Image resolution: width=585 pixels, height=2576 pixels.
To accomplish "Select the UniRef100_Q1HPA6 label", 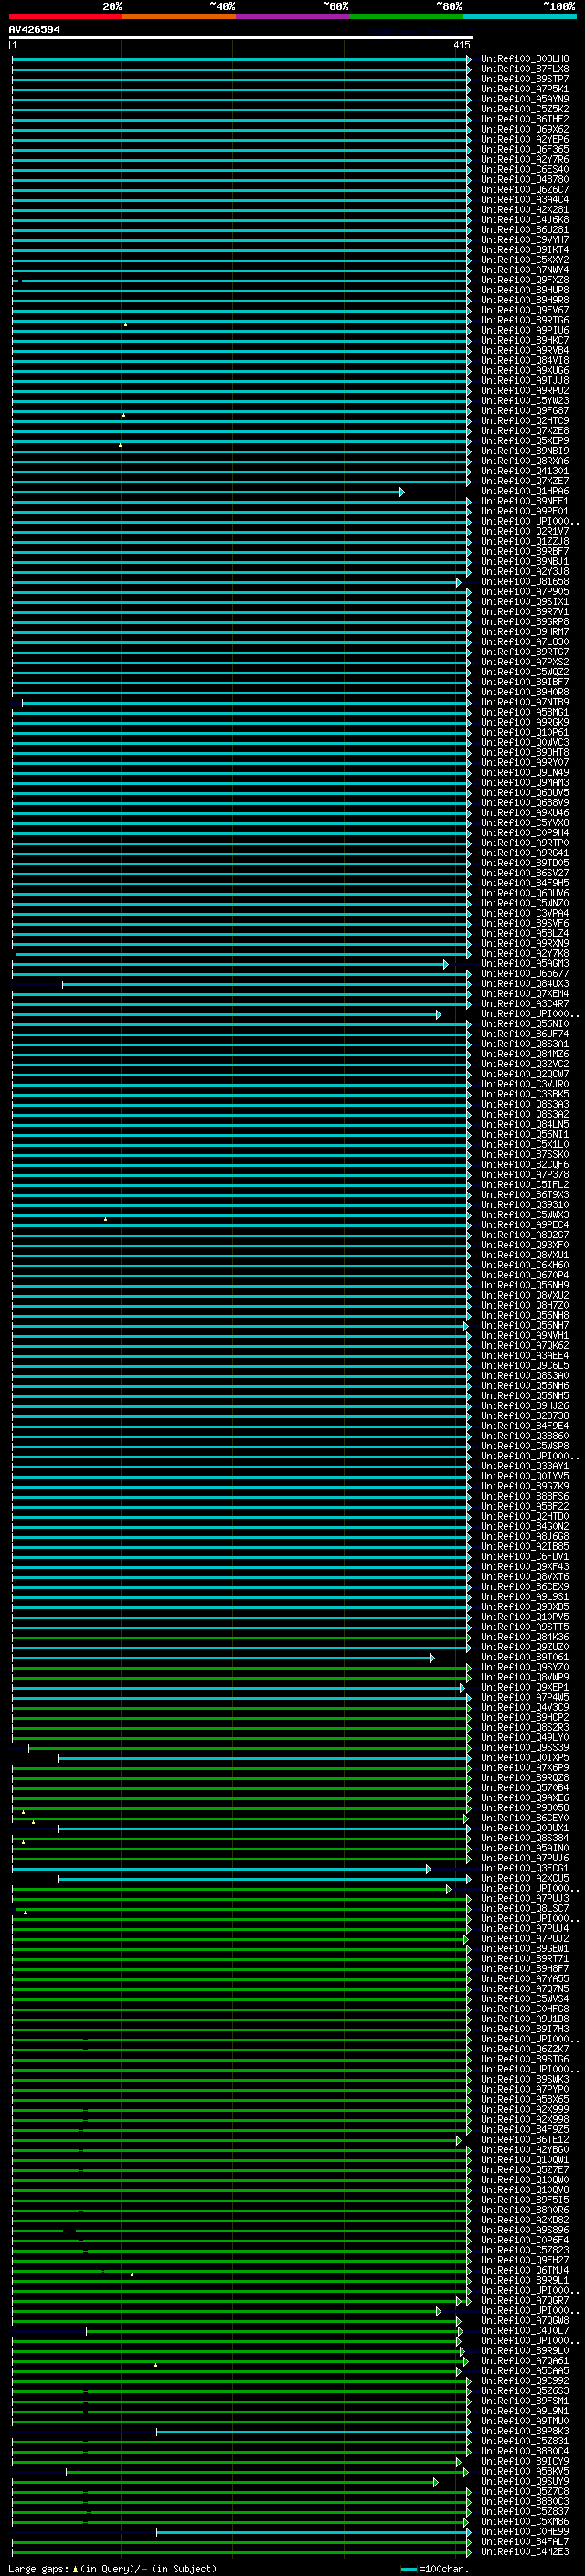I will (524, 491).
